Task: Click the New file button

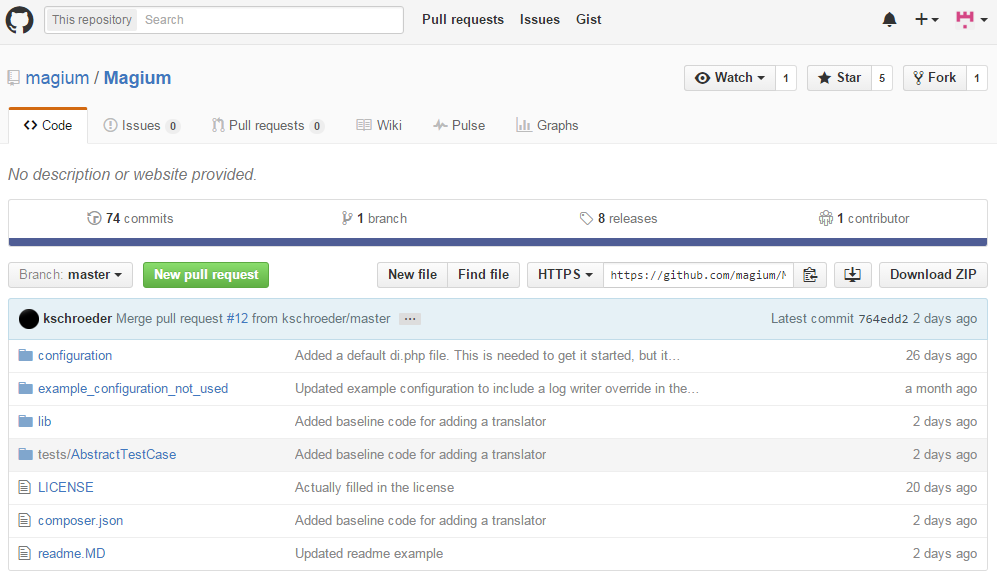Action: click(413, 275)
